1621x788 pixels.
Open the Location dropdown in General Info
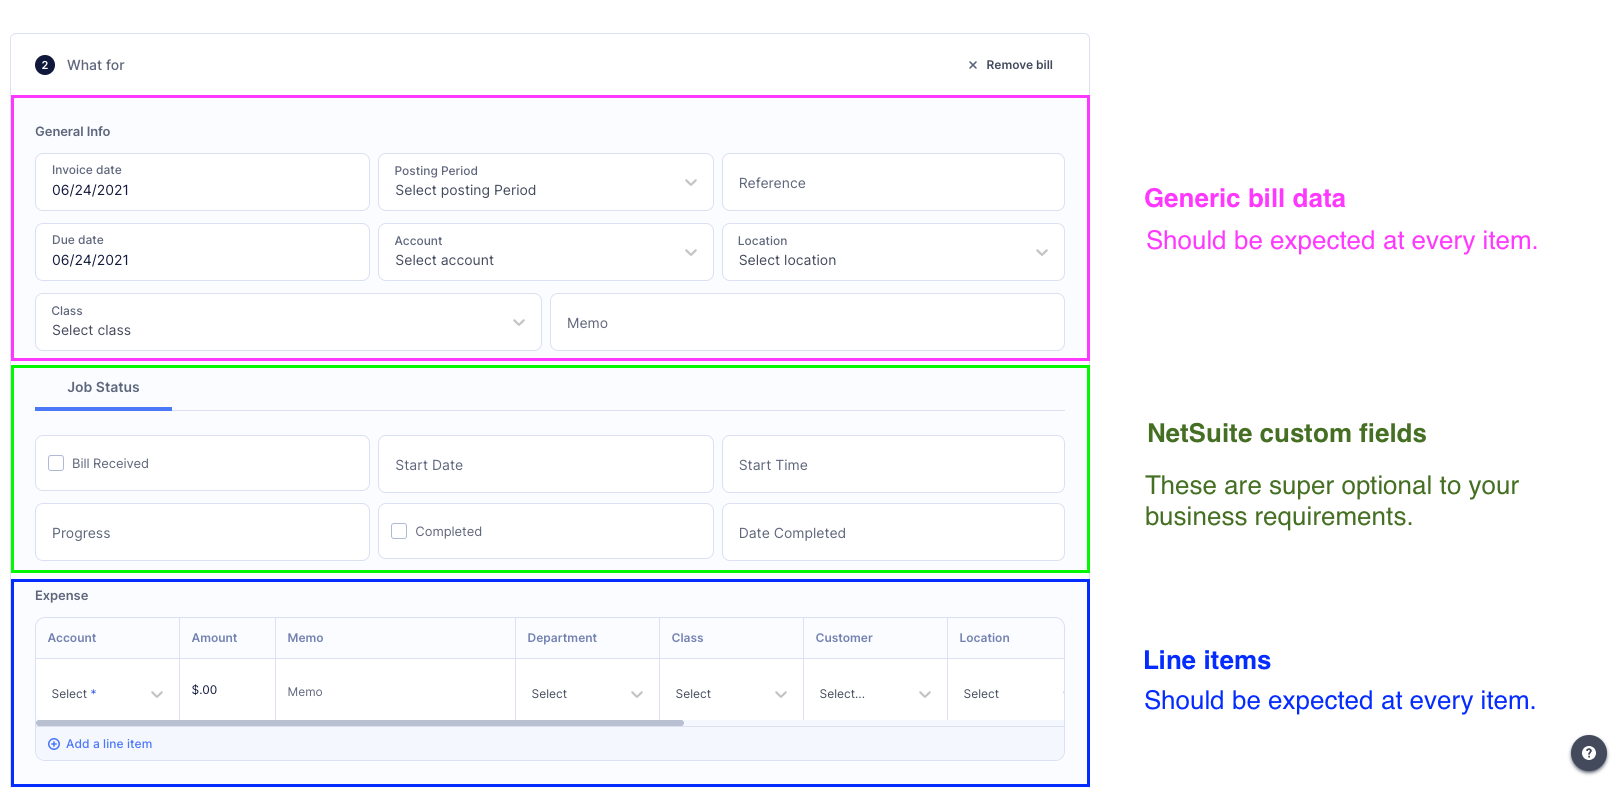pyautogui.click(x=893, y=252)
